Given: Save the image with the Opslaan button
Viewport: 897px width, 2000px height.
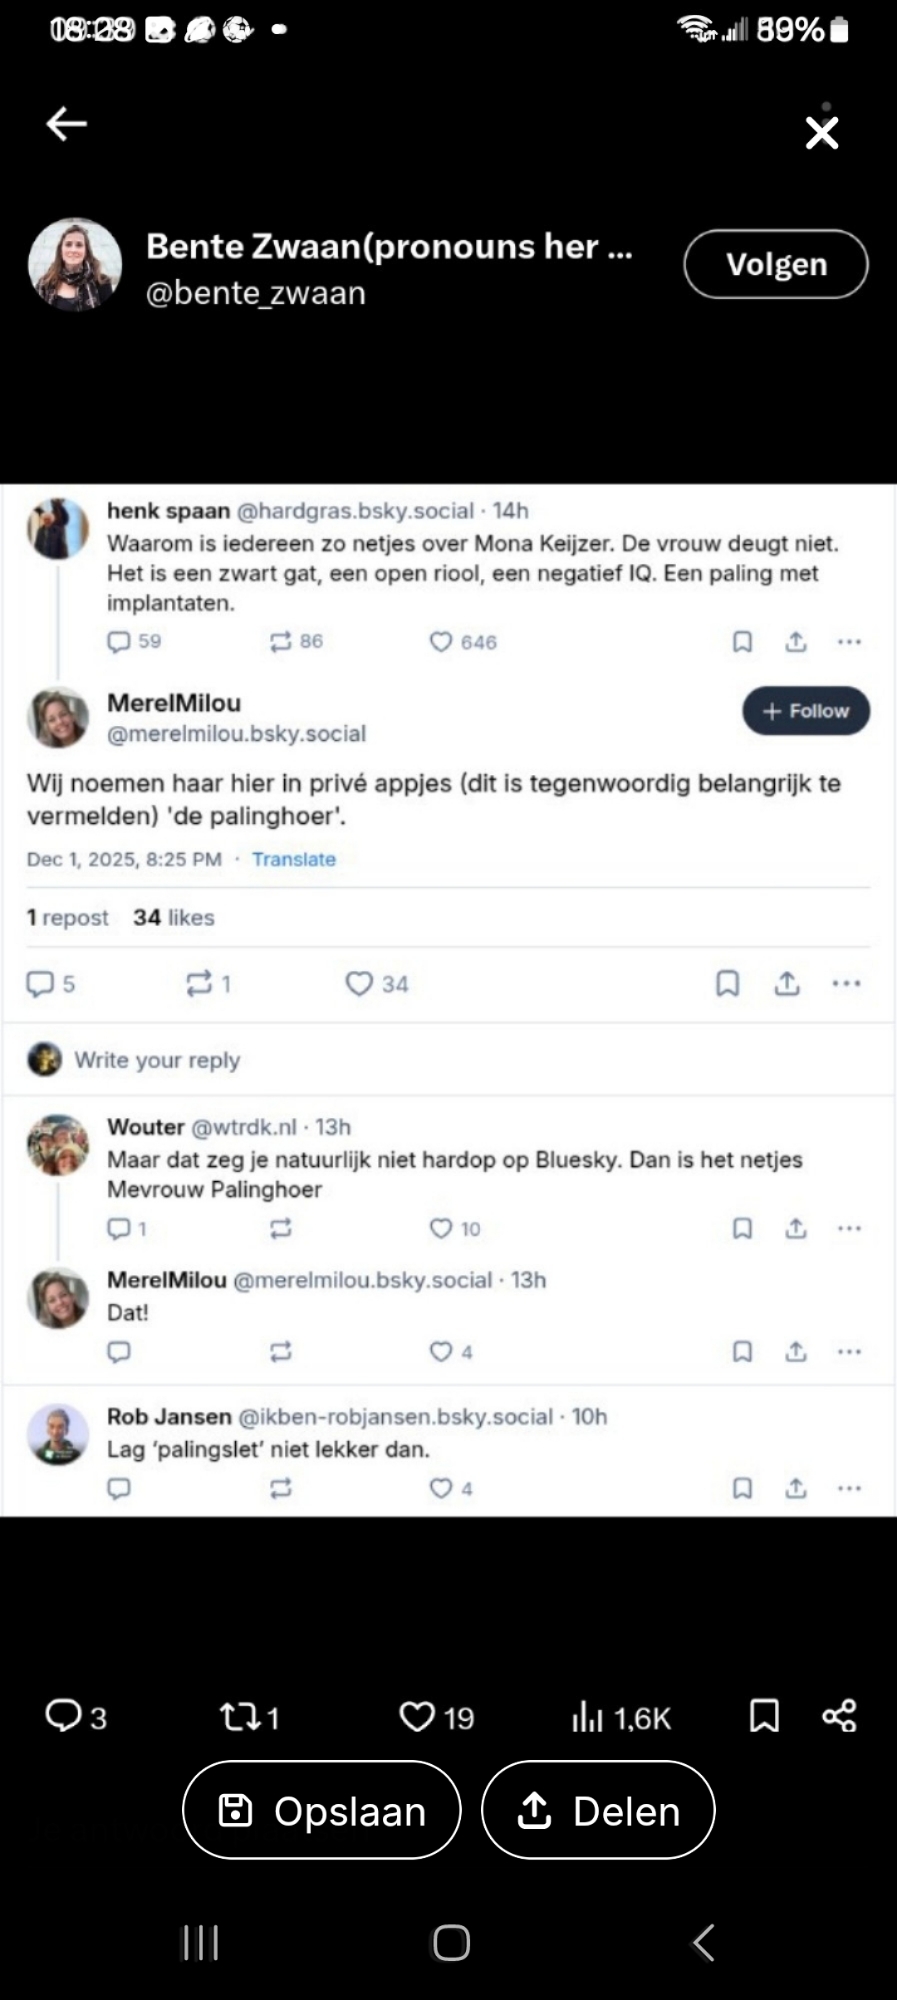Looking at the screenshot, I should pos(321,1811).
